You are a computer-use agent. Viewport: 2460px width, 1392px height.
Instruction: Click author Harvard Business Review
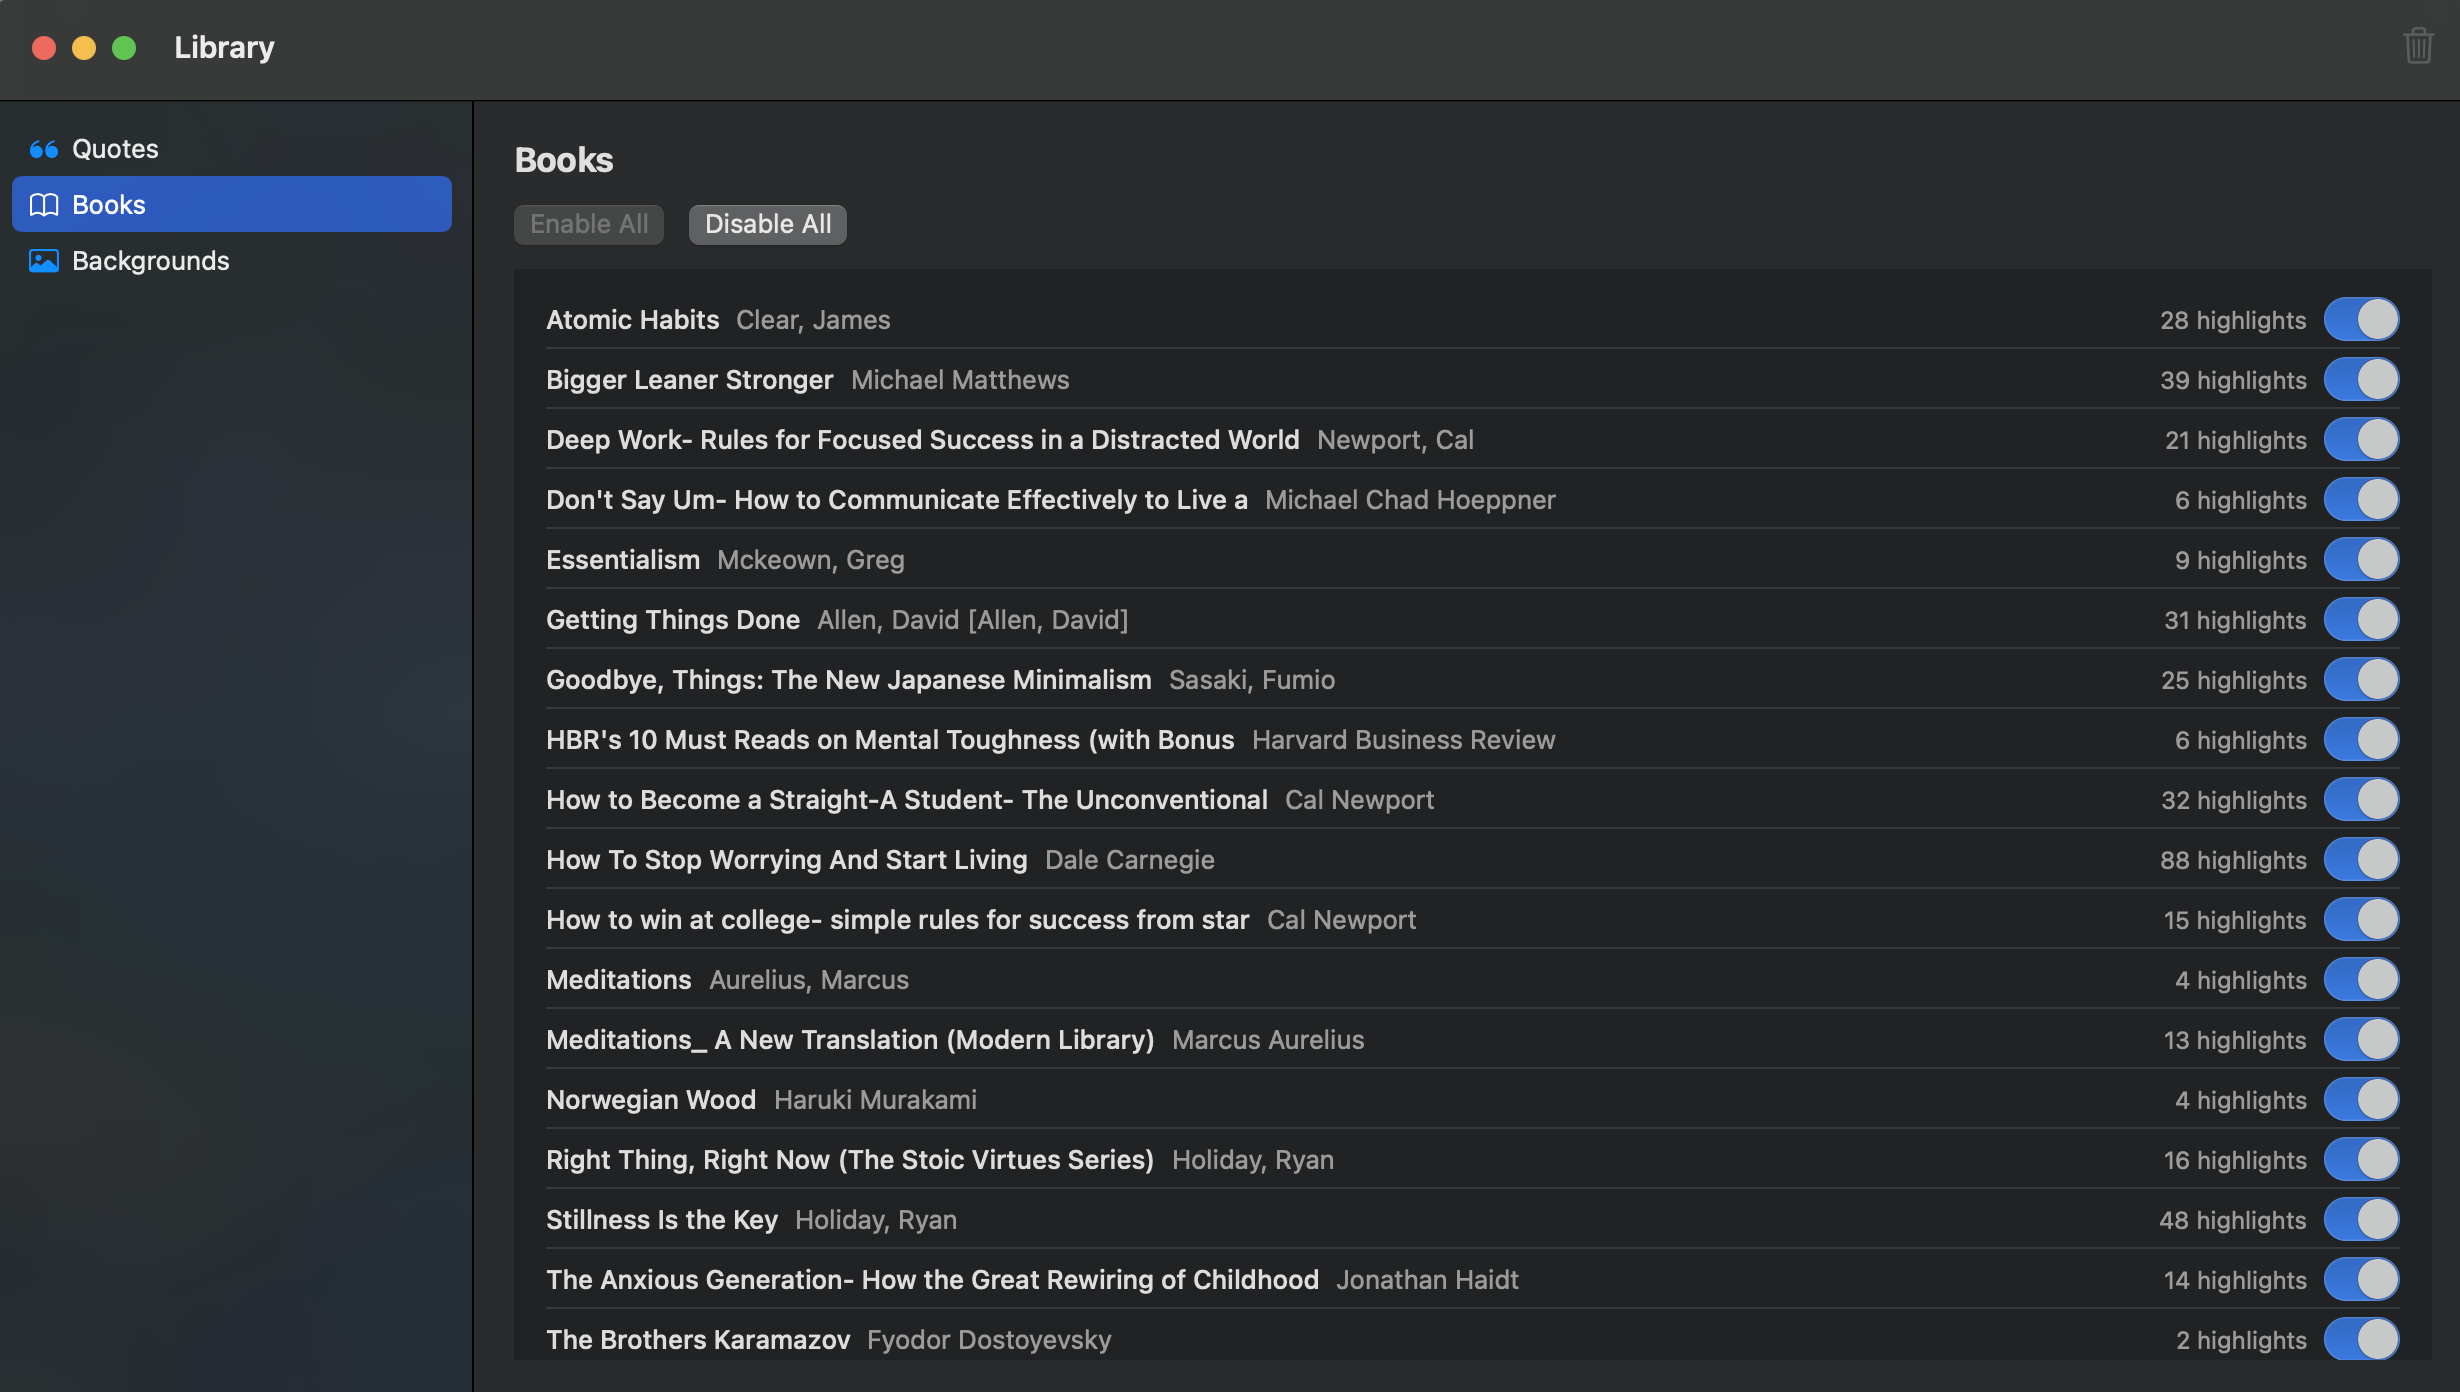1404,740
